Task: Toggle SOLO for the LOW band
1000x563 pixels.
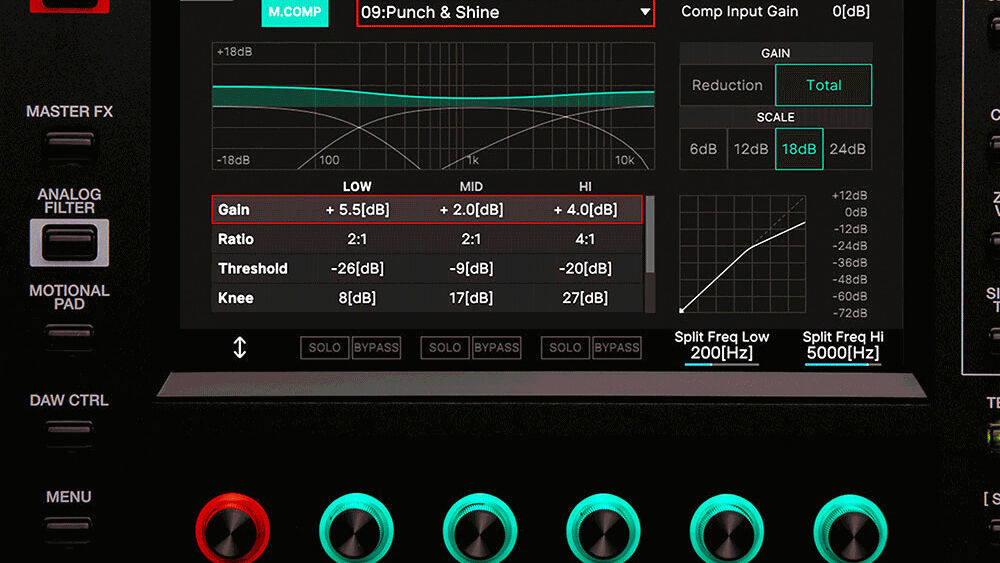Action: coord(325,348)
